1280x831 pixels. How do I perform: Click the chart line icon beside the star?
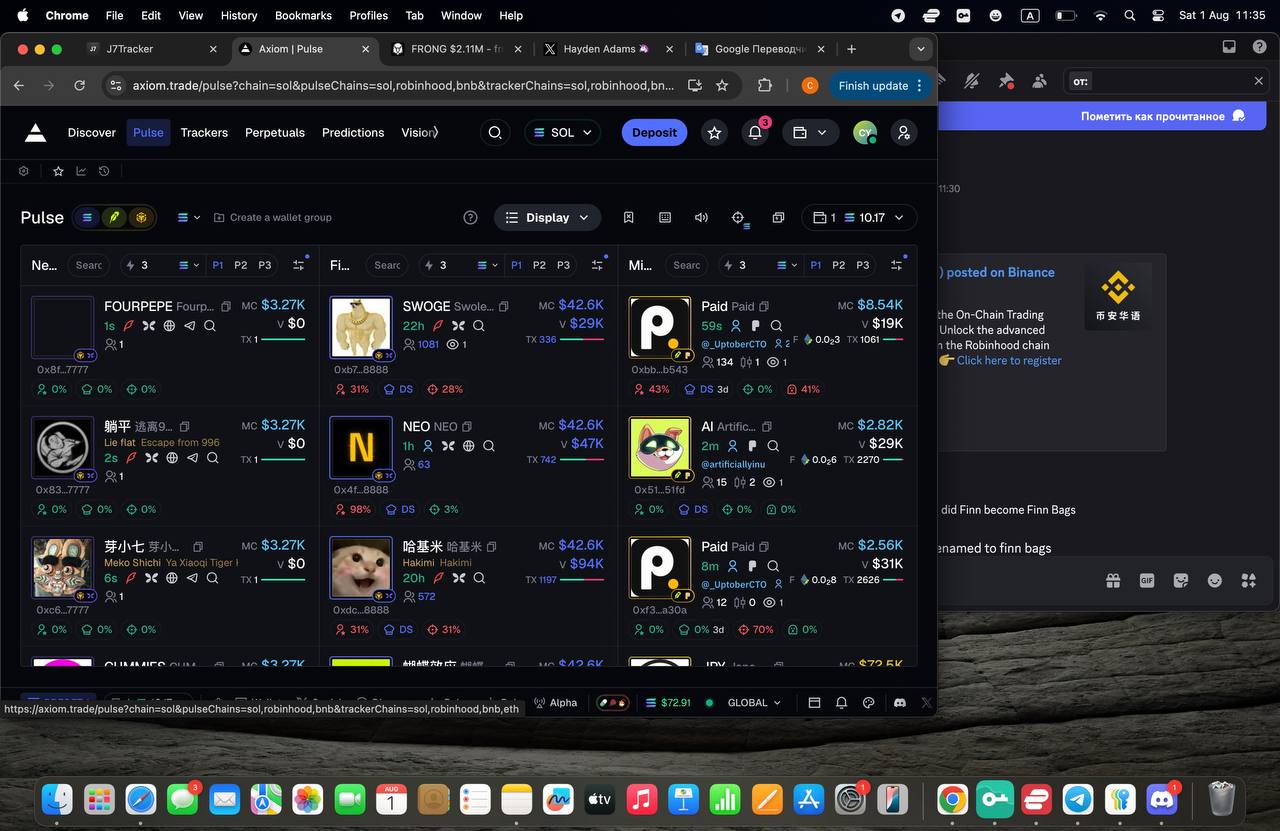pos(81,171)
